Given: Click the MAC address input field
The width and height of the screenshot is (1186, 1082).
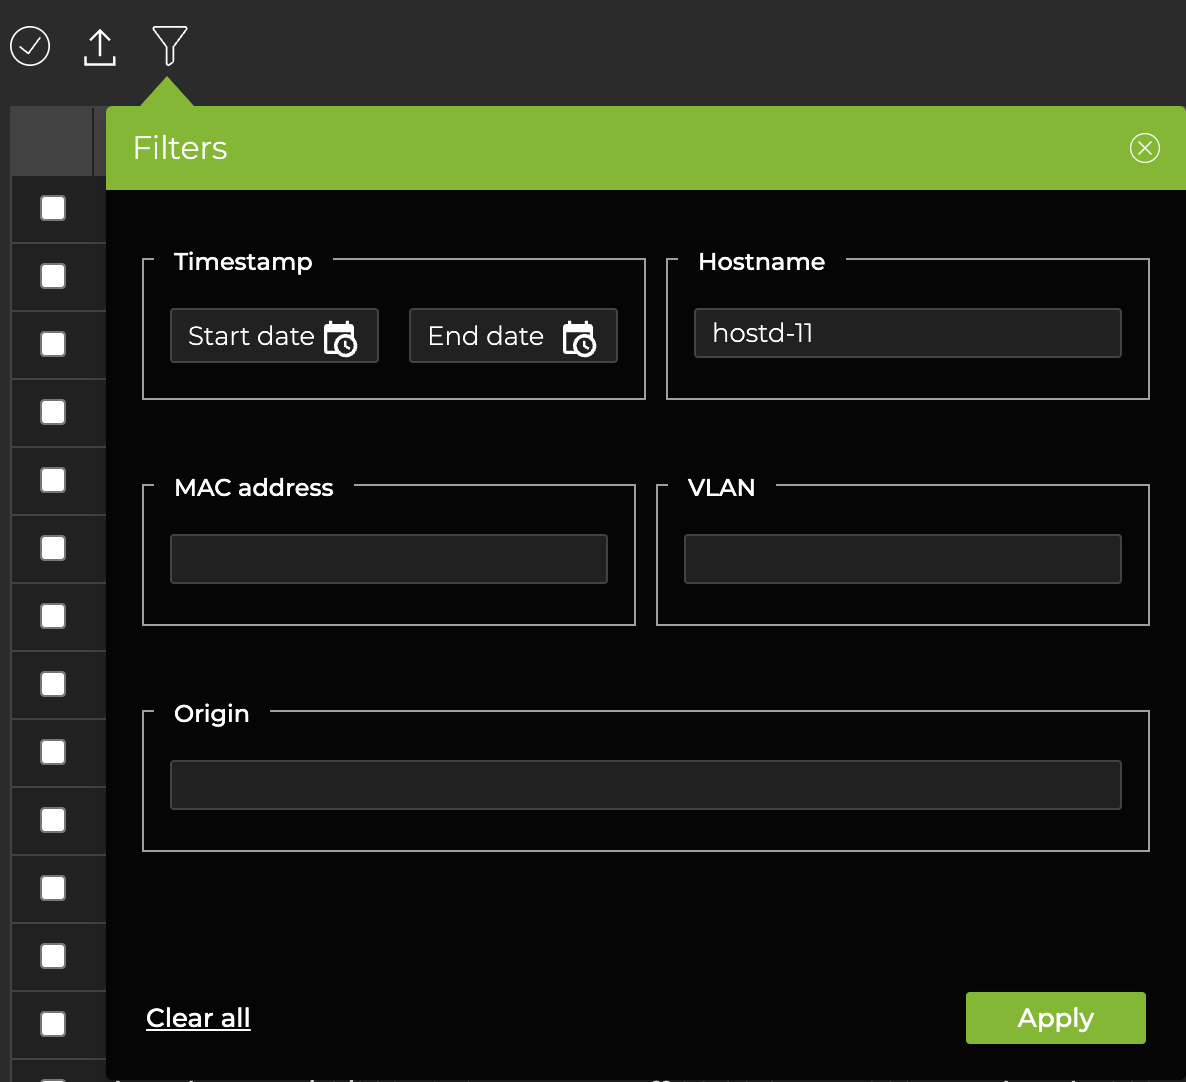Looking at the screenshot, I should click(x=389, y=558).
